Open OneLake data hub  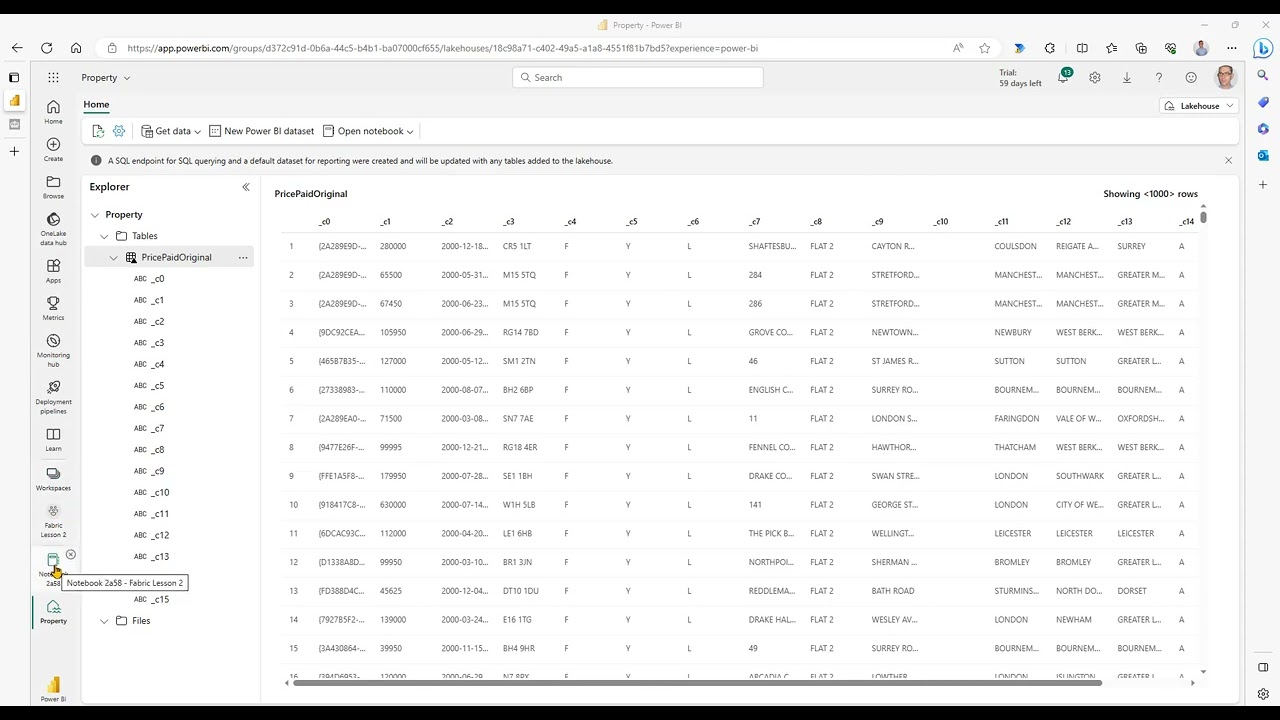point(53,229)
